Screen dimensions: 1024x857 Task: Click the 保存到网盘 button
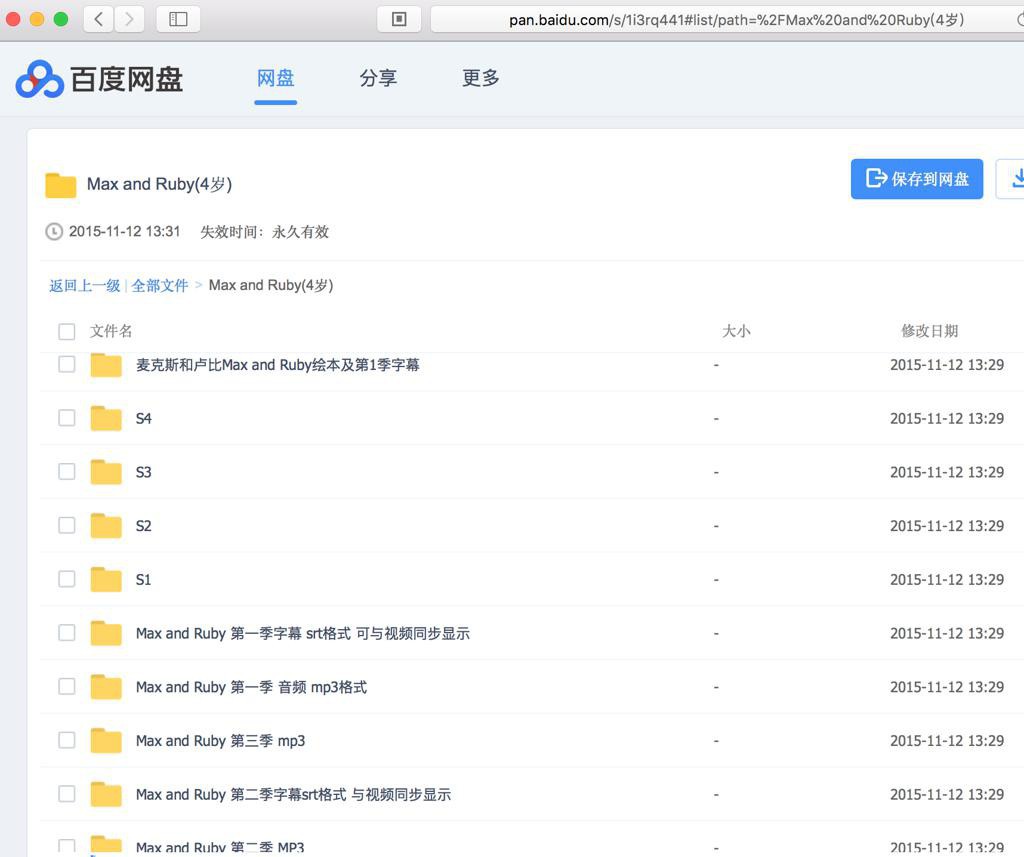[917, 178]
